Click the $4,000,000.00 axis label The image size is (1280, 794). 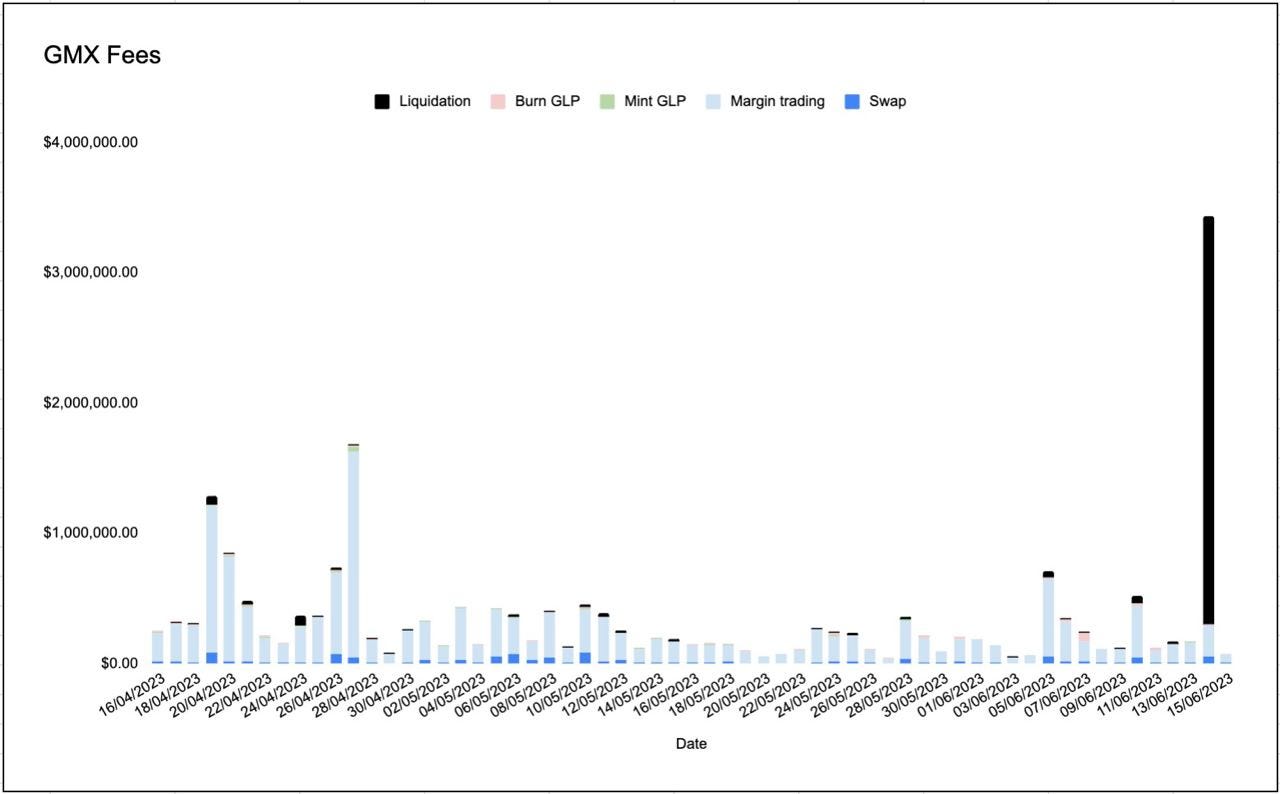pyautogui.click(x=90, y=142)
